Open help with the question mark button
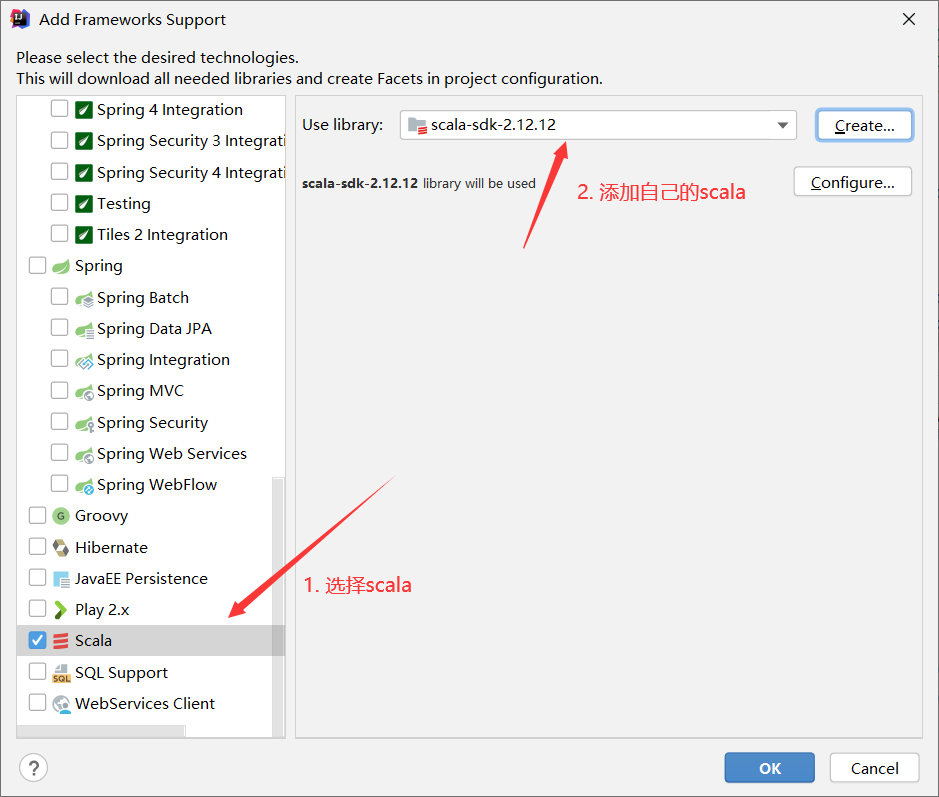Viewport: 939px width, 797px height. (x=34, y=768)
